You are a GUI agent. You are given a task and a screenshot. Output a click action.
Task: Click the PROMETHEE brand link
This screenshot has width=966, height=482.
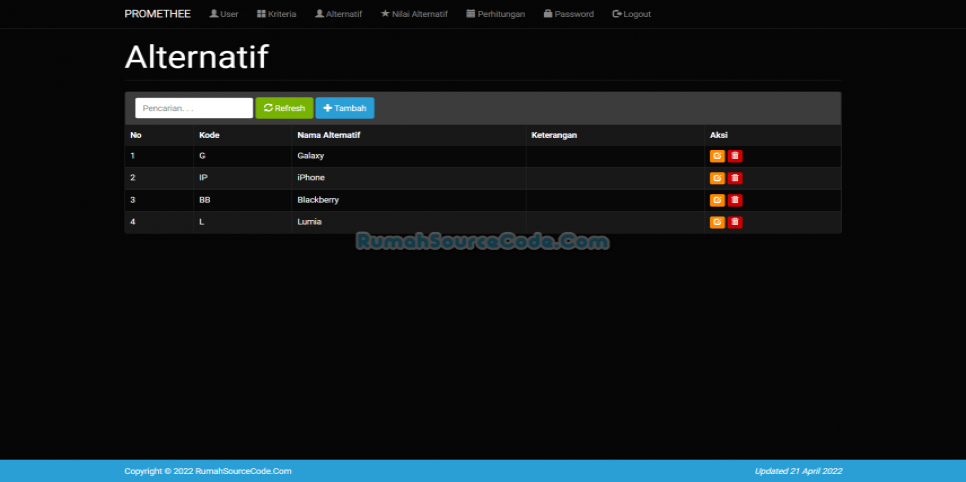(x=157, y=14)
